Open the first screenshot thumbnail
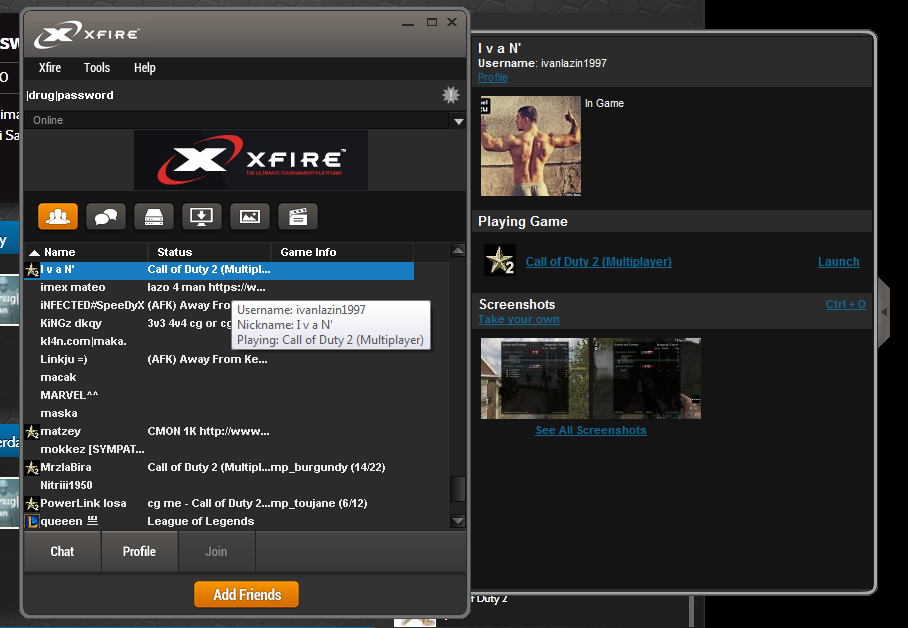 [533, 378]
